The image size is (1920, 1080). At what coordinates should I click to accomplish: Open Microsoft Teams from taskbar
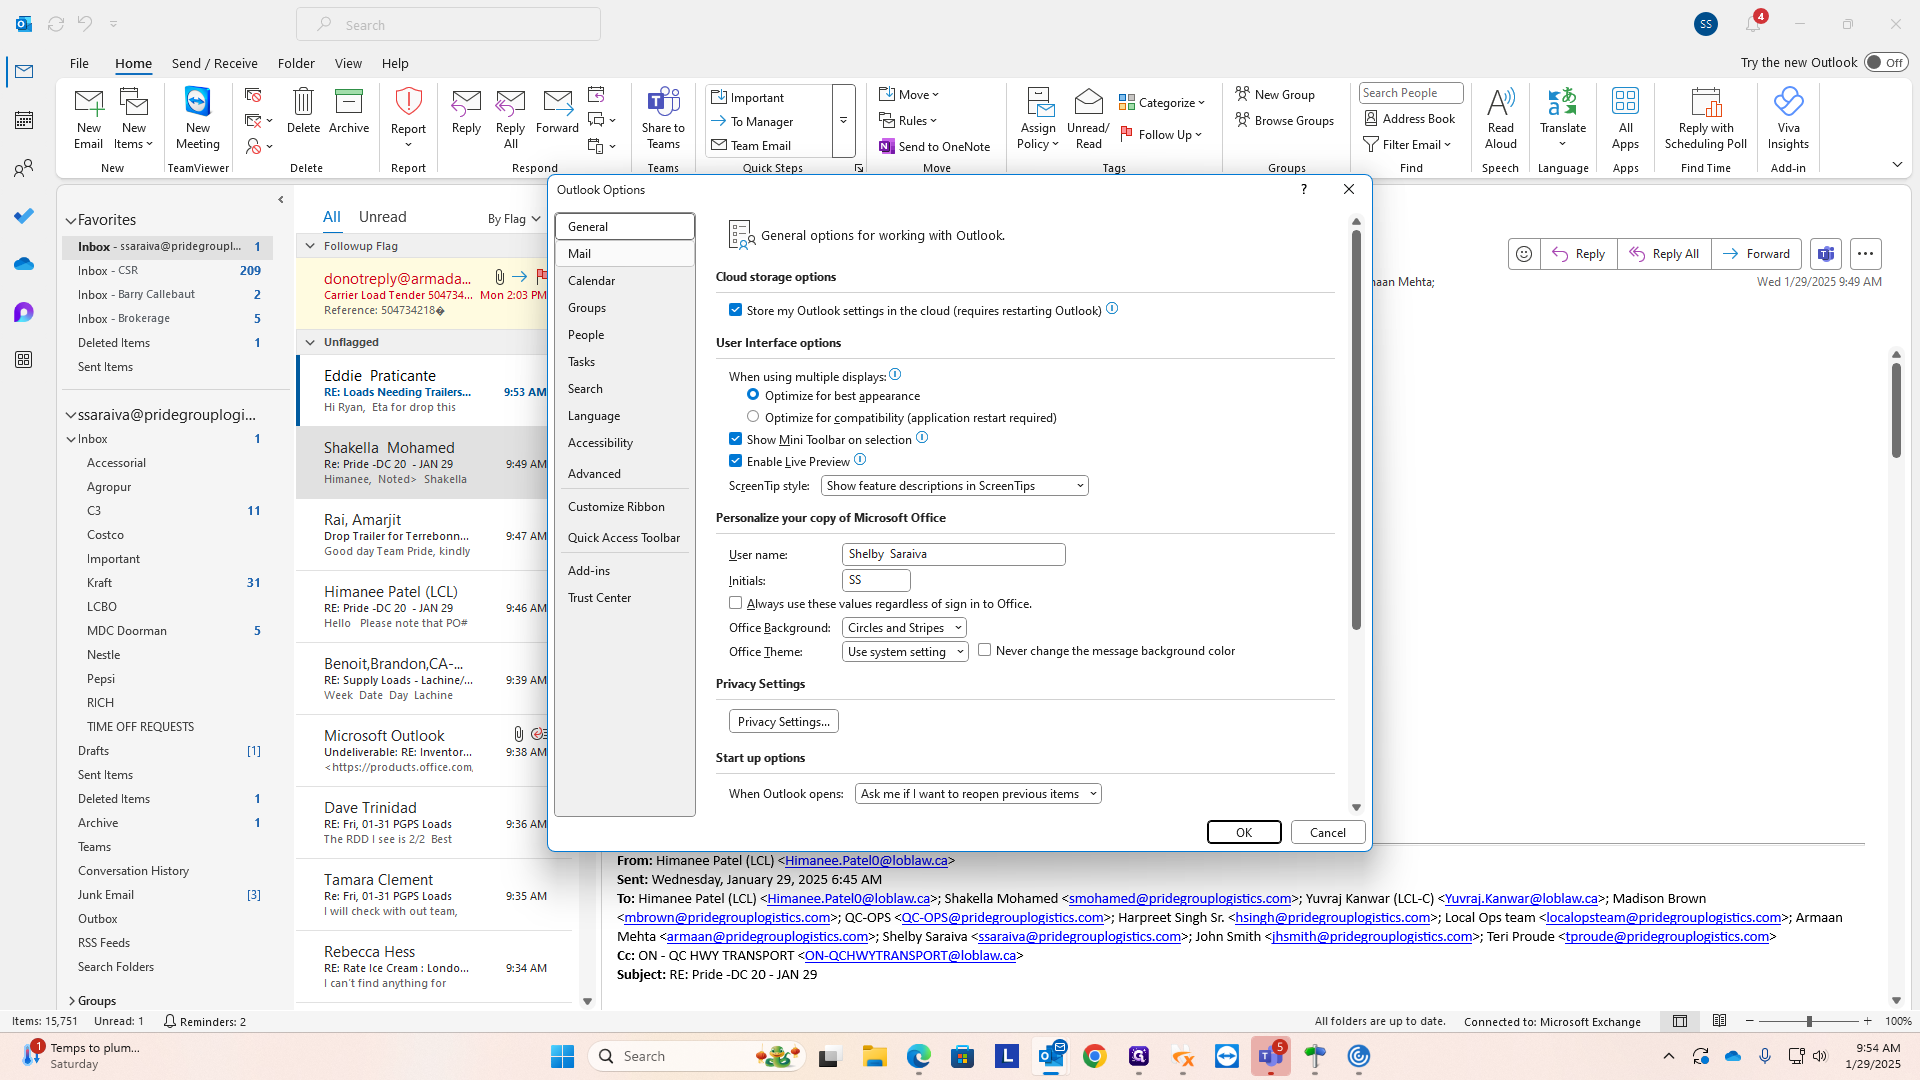(1270, 1056)
